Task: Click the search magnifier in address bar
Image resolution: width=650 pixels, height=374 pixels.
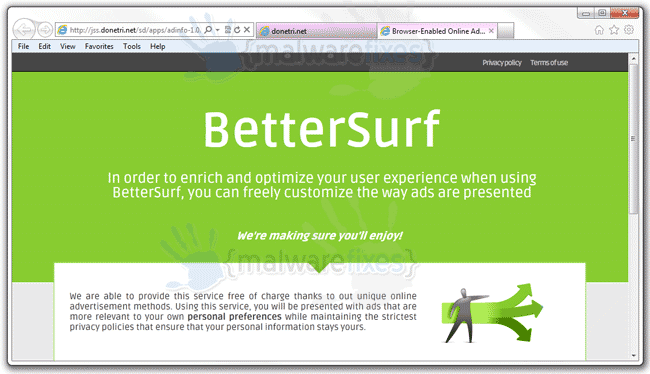Action: (209, 30)
